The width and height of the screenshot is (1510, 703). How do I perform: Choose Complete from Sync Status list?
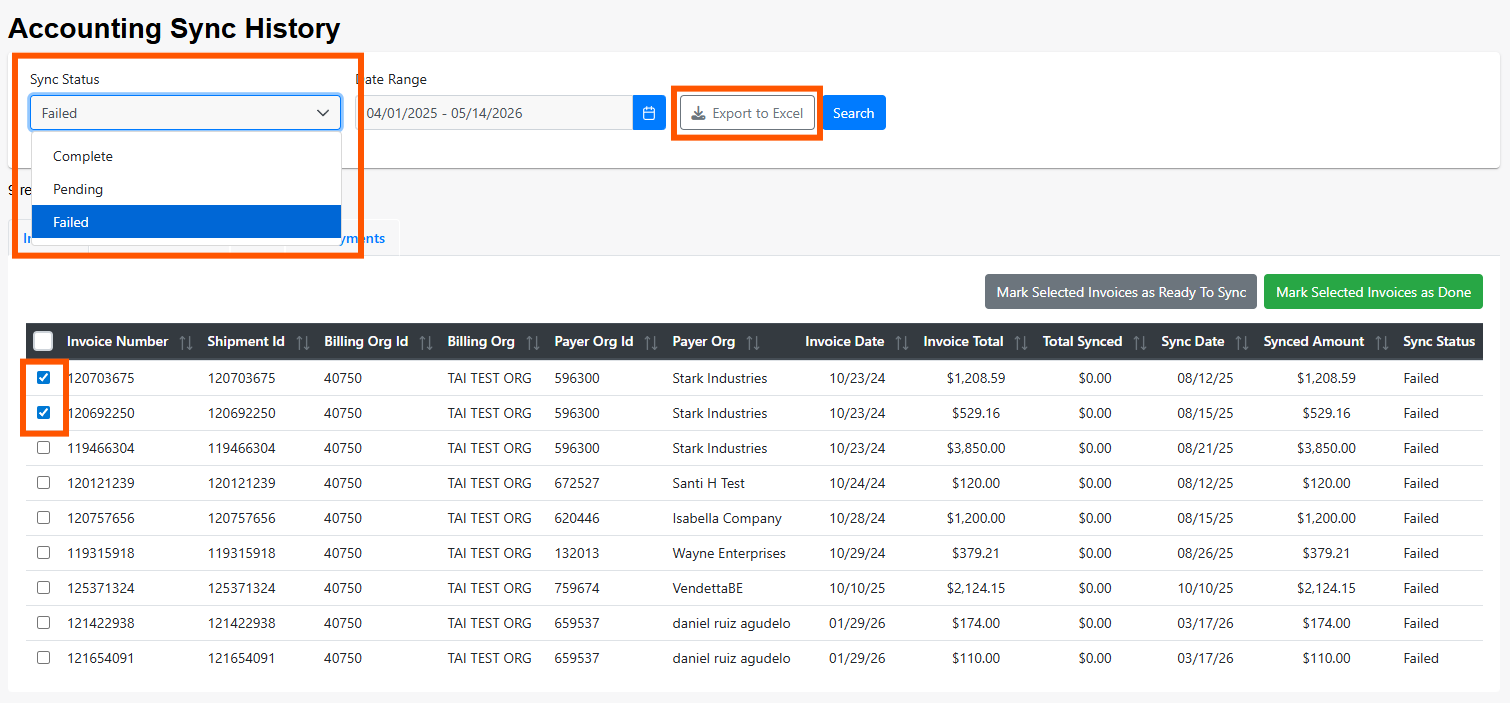83,156
